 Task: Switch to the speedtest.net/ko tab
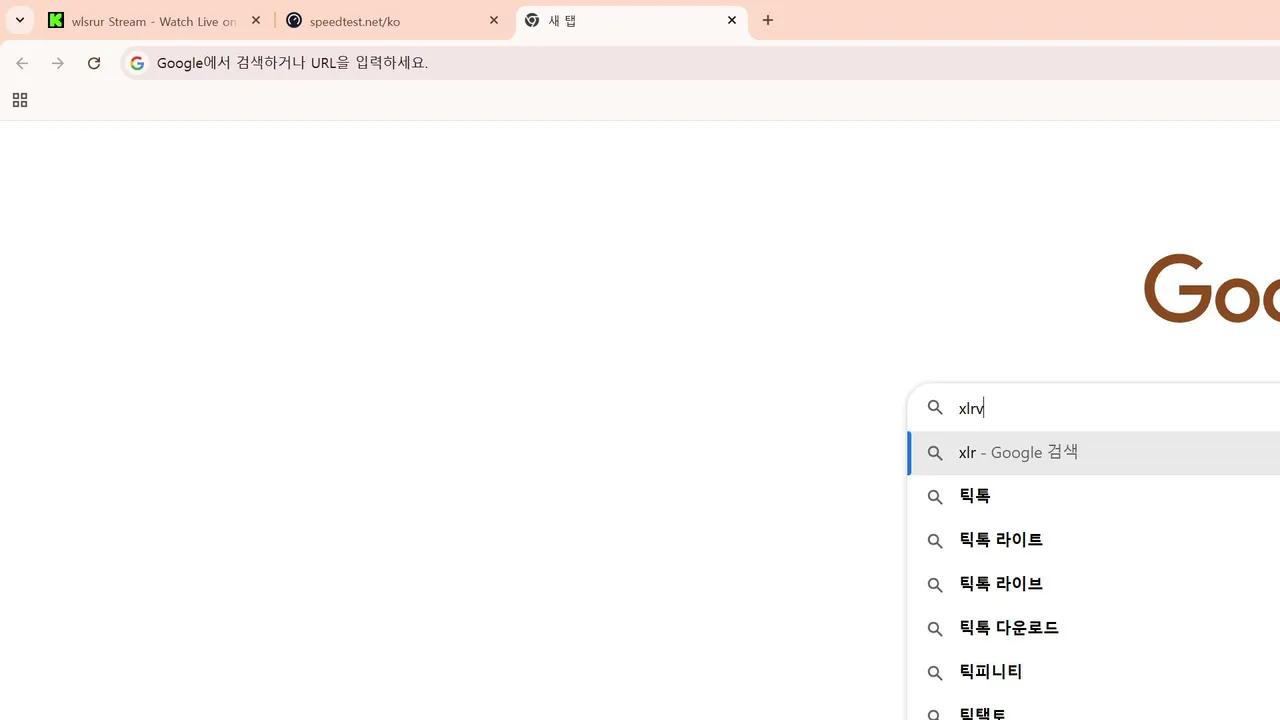(394, 21)
